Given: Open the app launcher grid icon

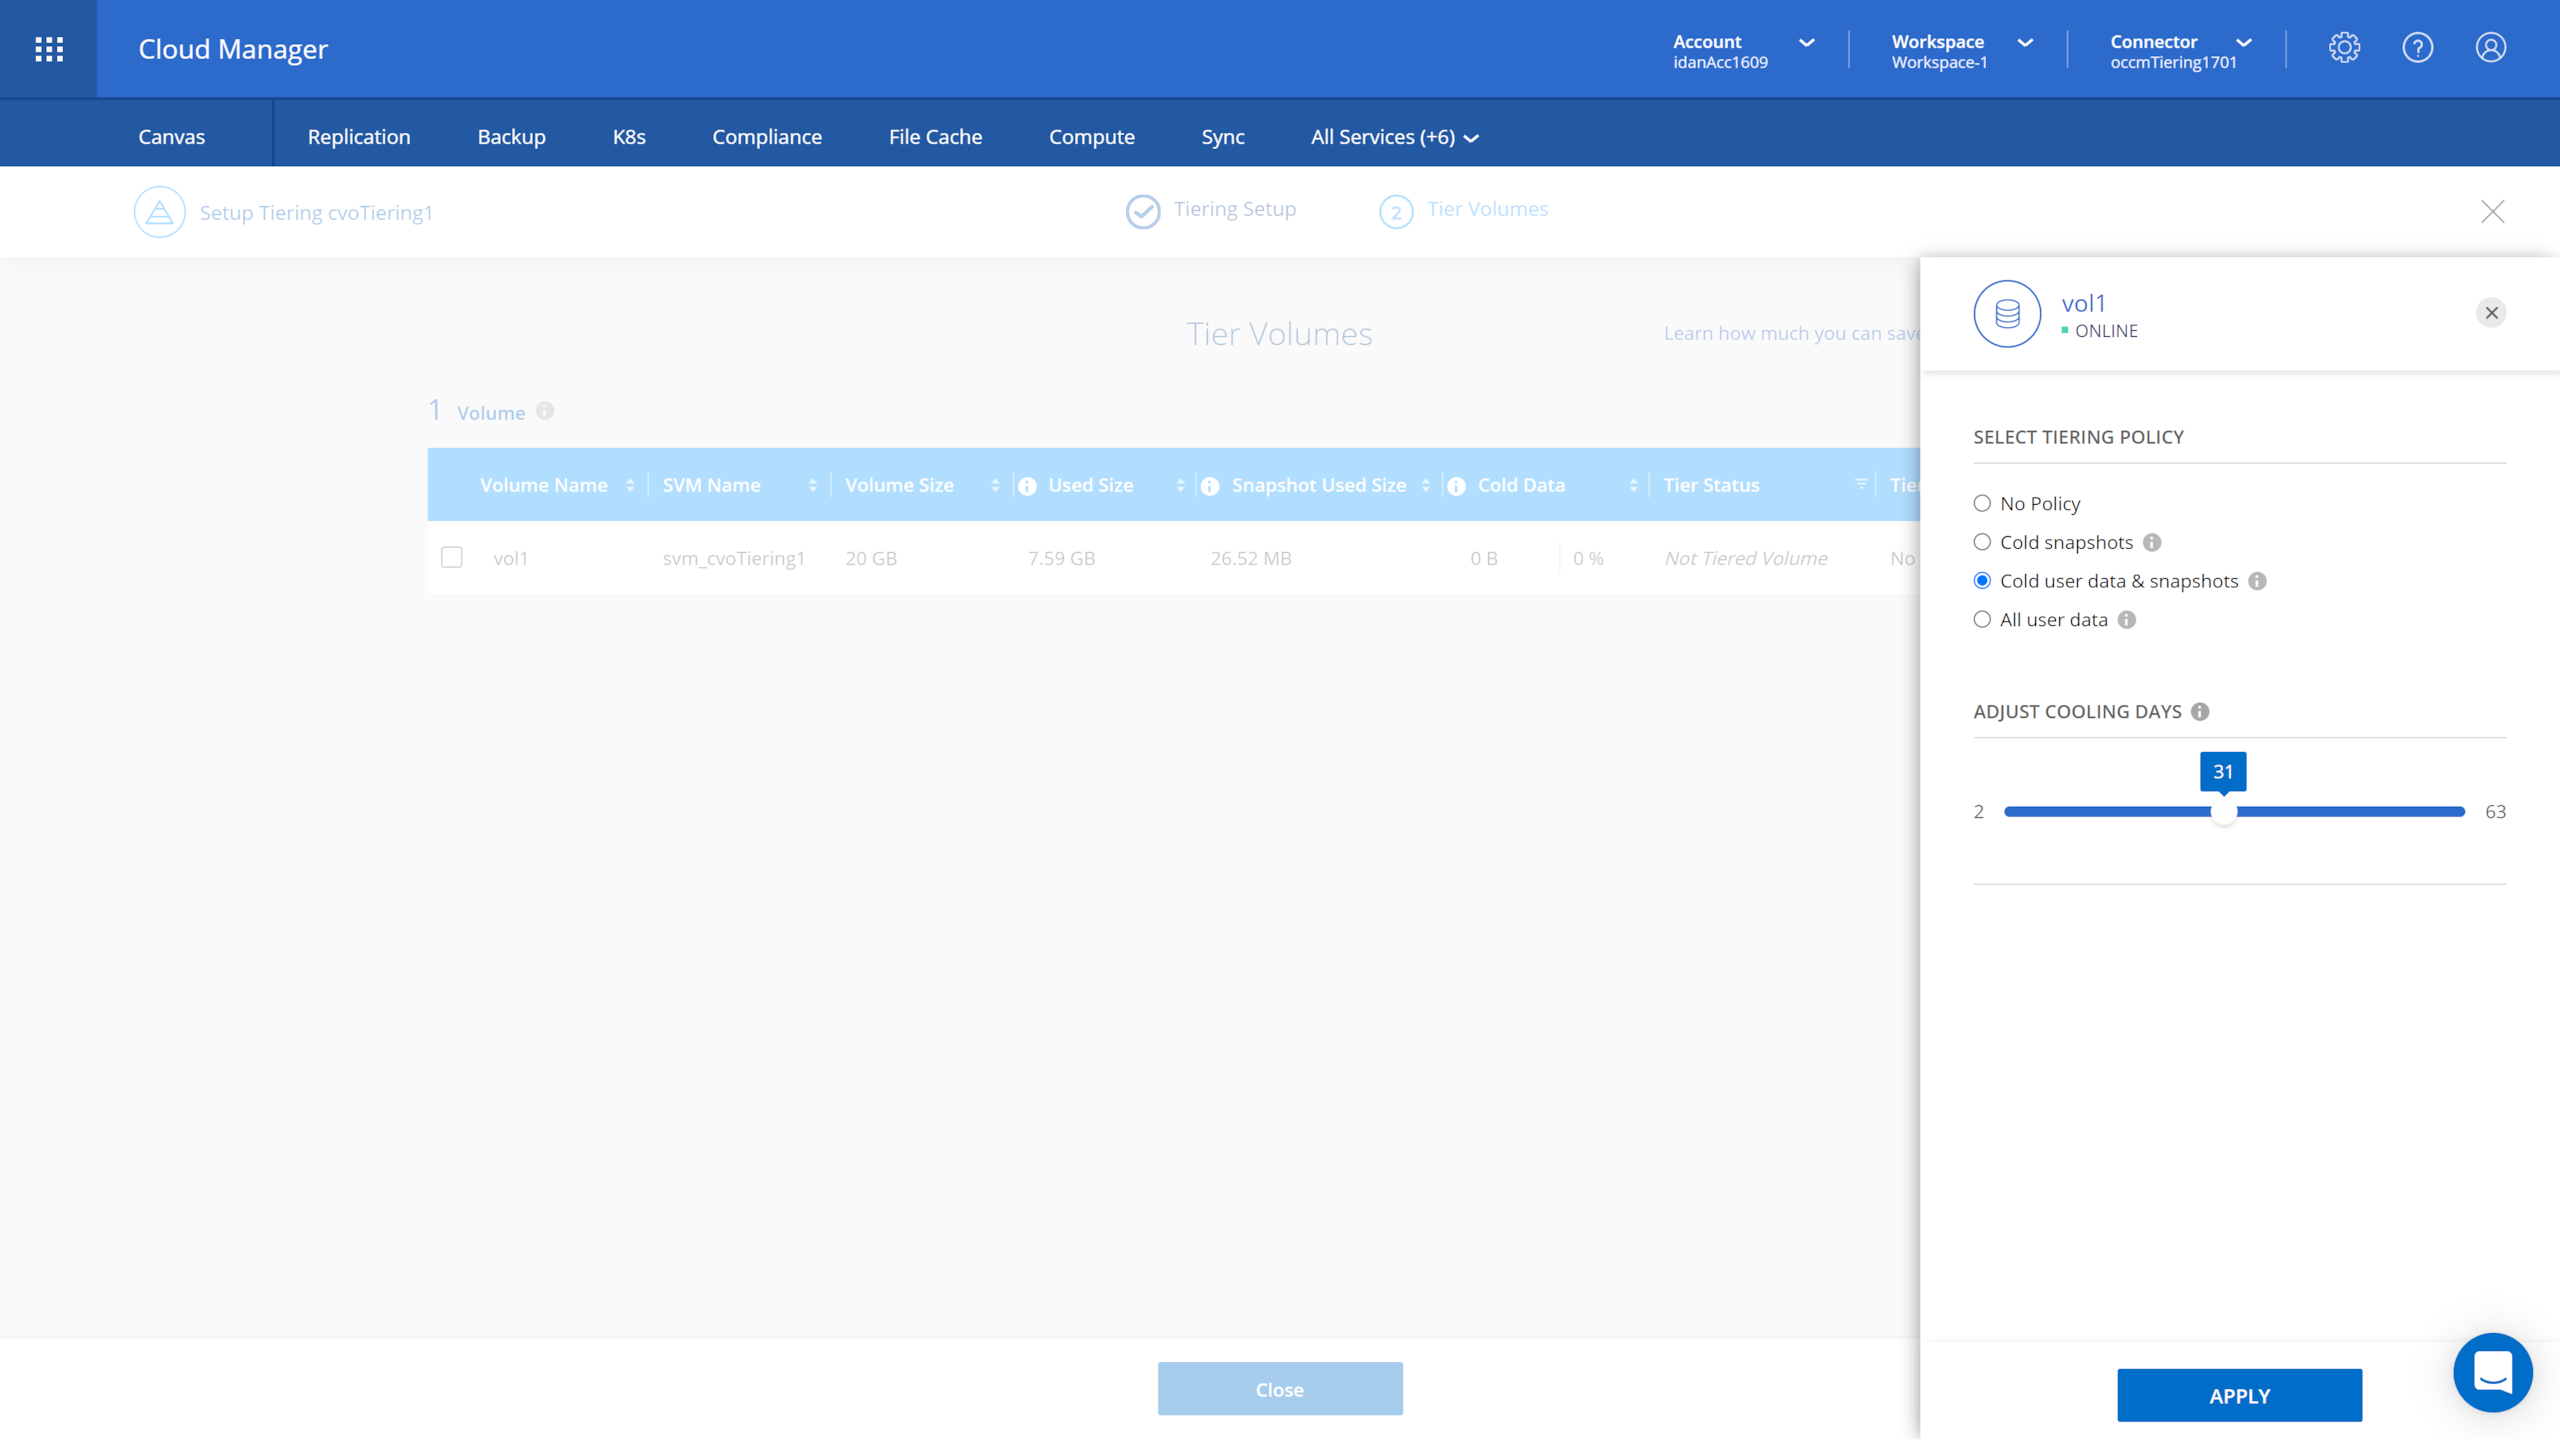Looking at the screenshot, I should [x=49, y=49].
